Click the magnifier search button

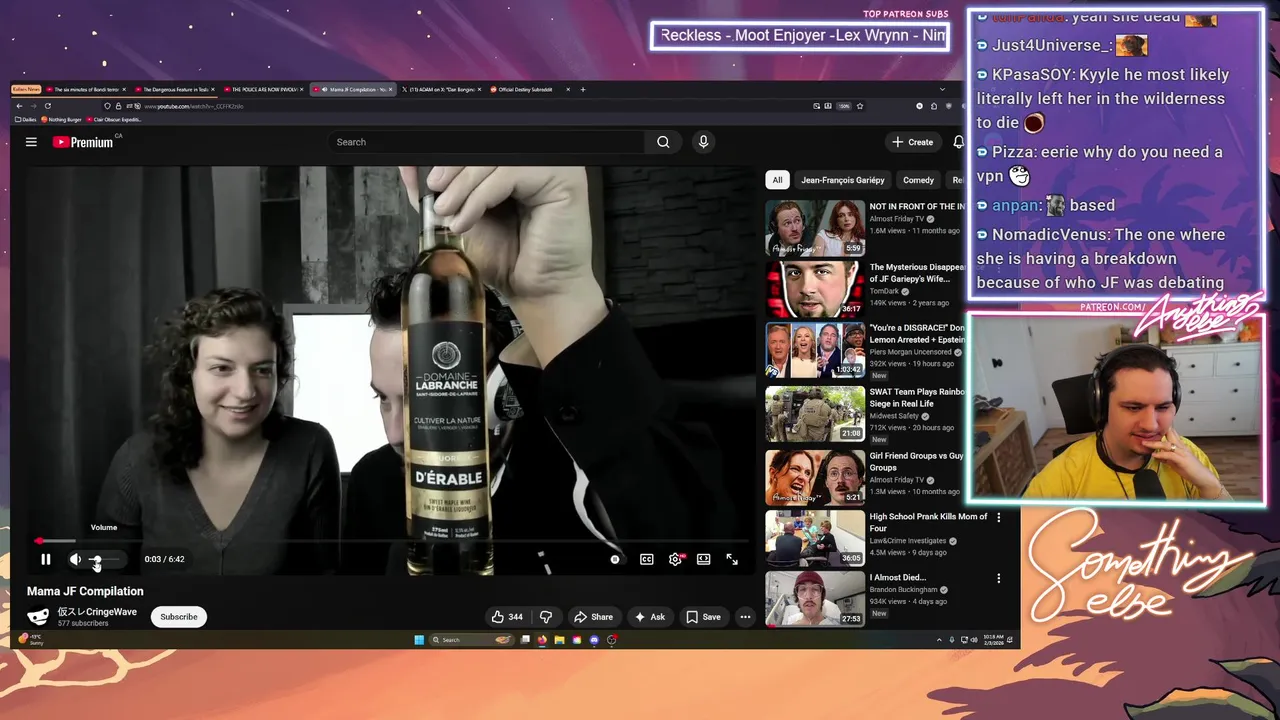(x=663, y=142)
